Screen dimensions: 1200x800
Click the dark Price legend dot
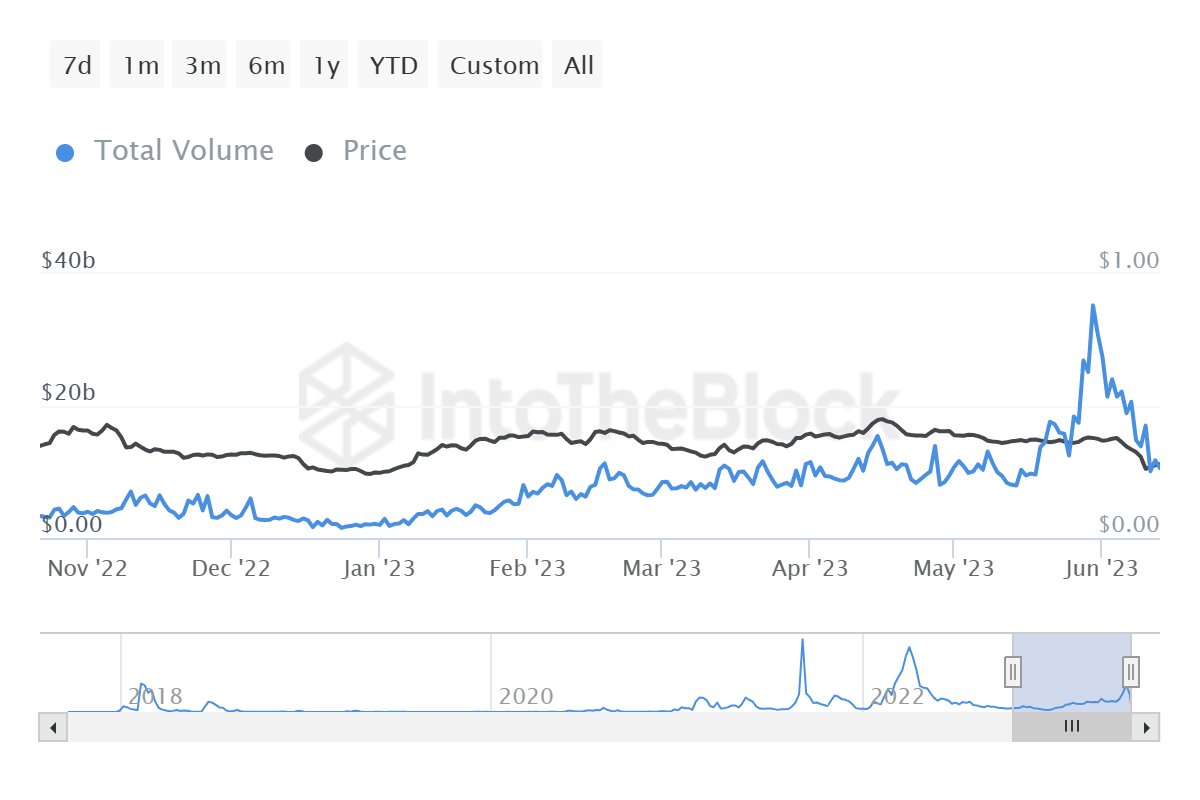coord(314,153)
